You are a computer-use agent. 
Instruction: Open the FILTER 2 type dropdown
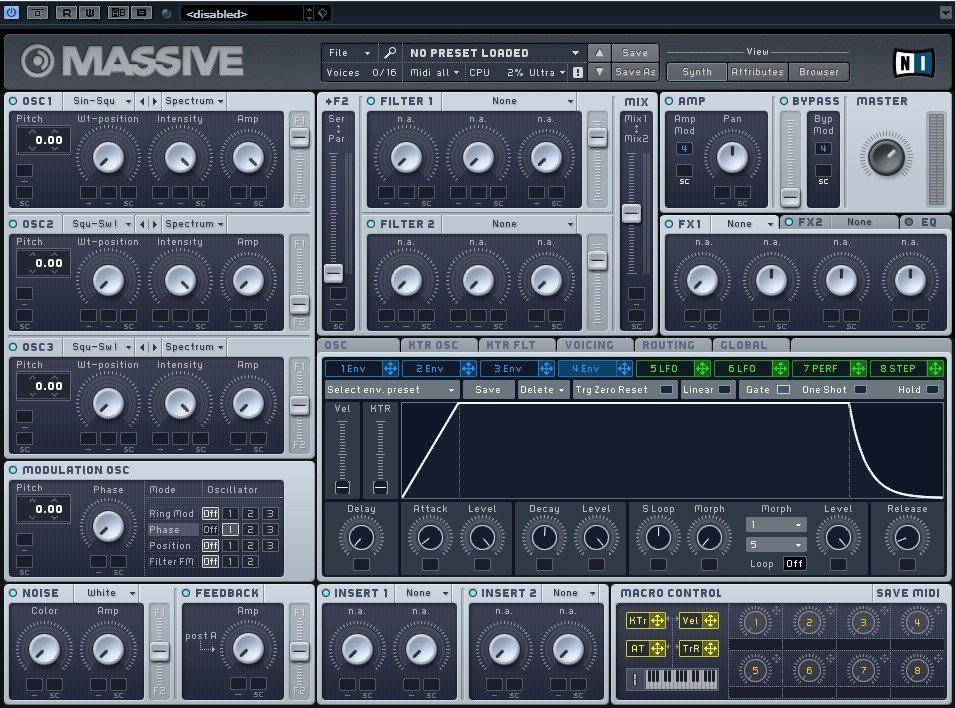tap(509, 224)
